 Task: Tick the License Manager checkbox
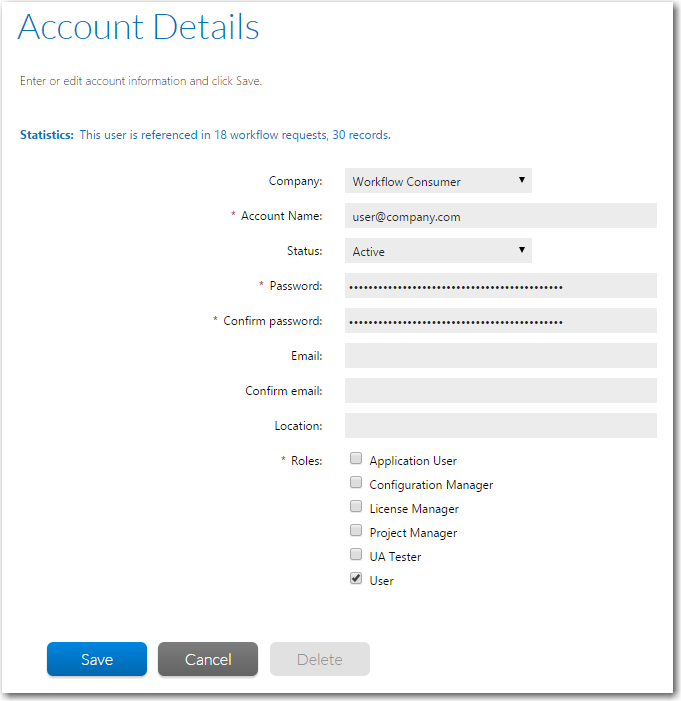click(x=356, y=507)
